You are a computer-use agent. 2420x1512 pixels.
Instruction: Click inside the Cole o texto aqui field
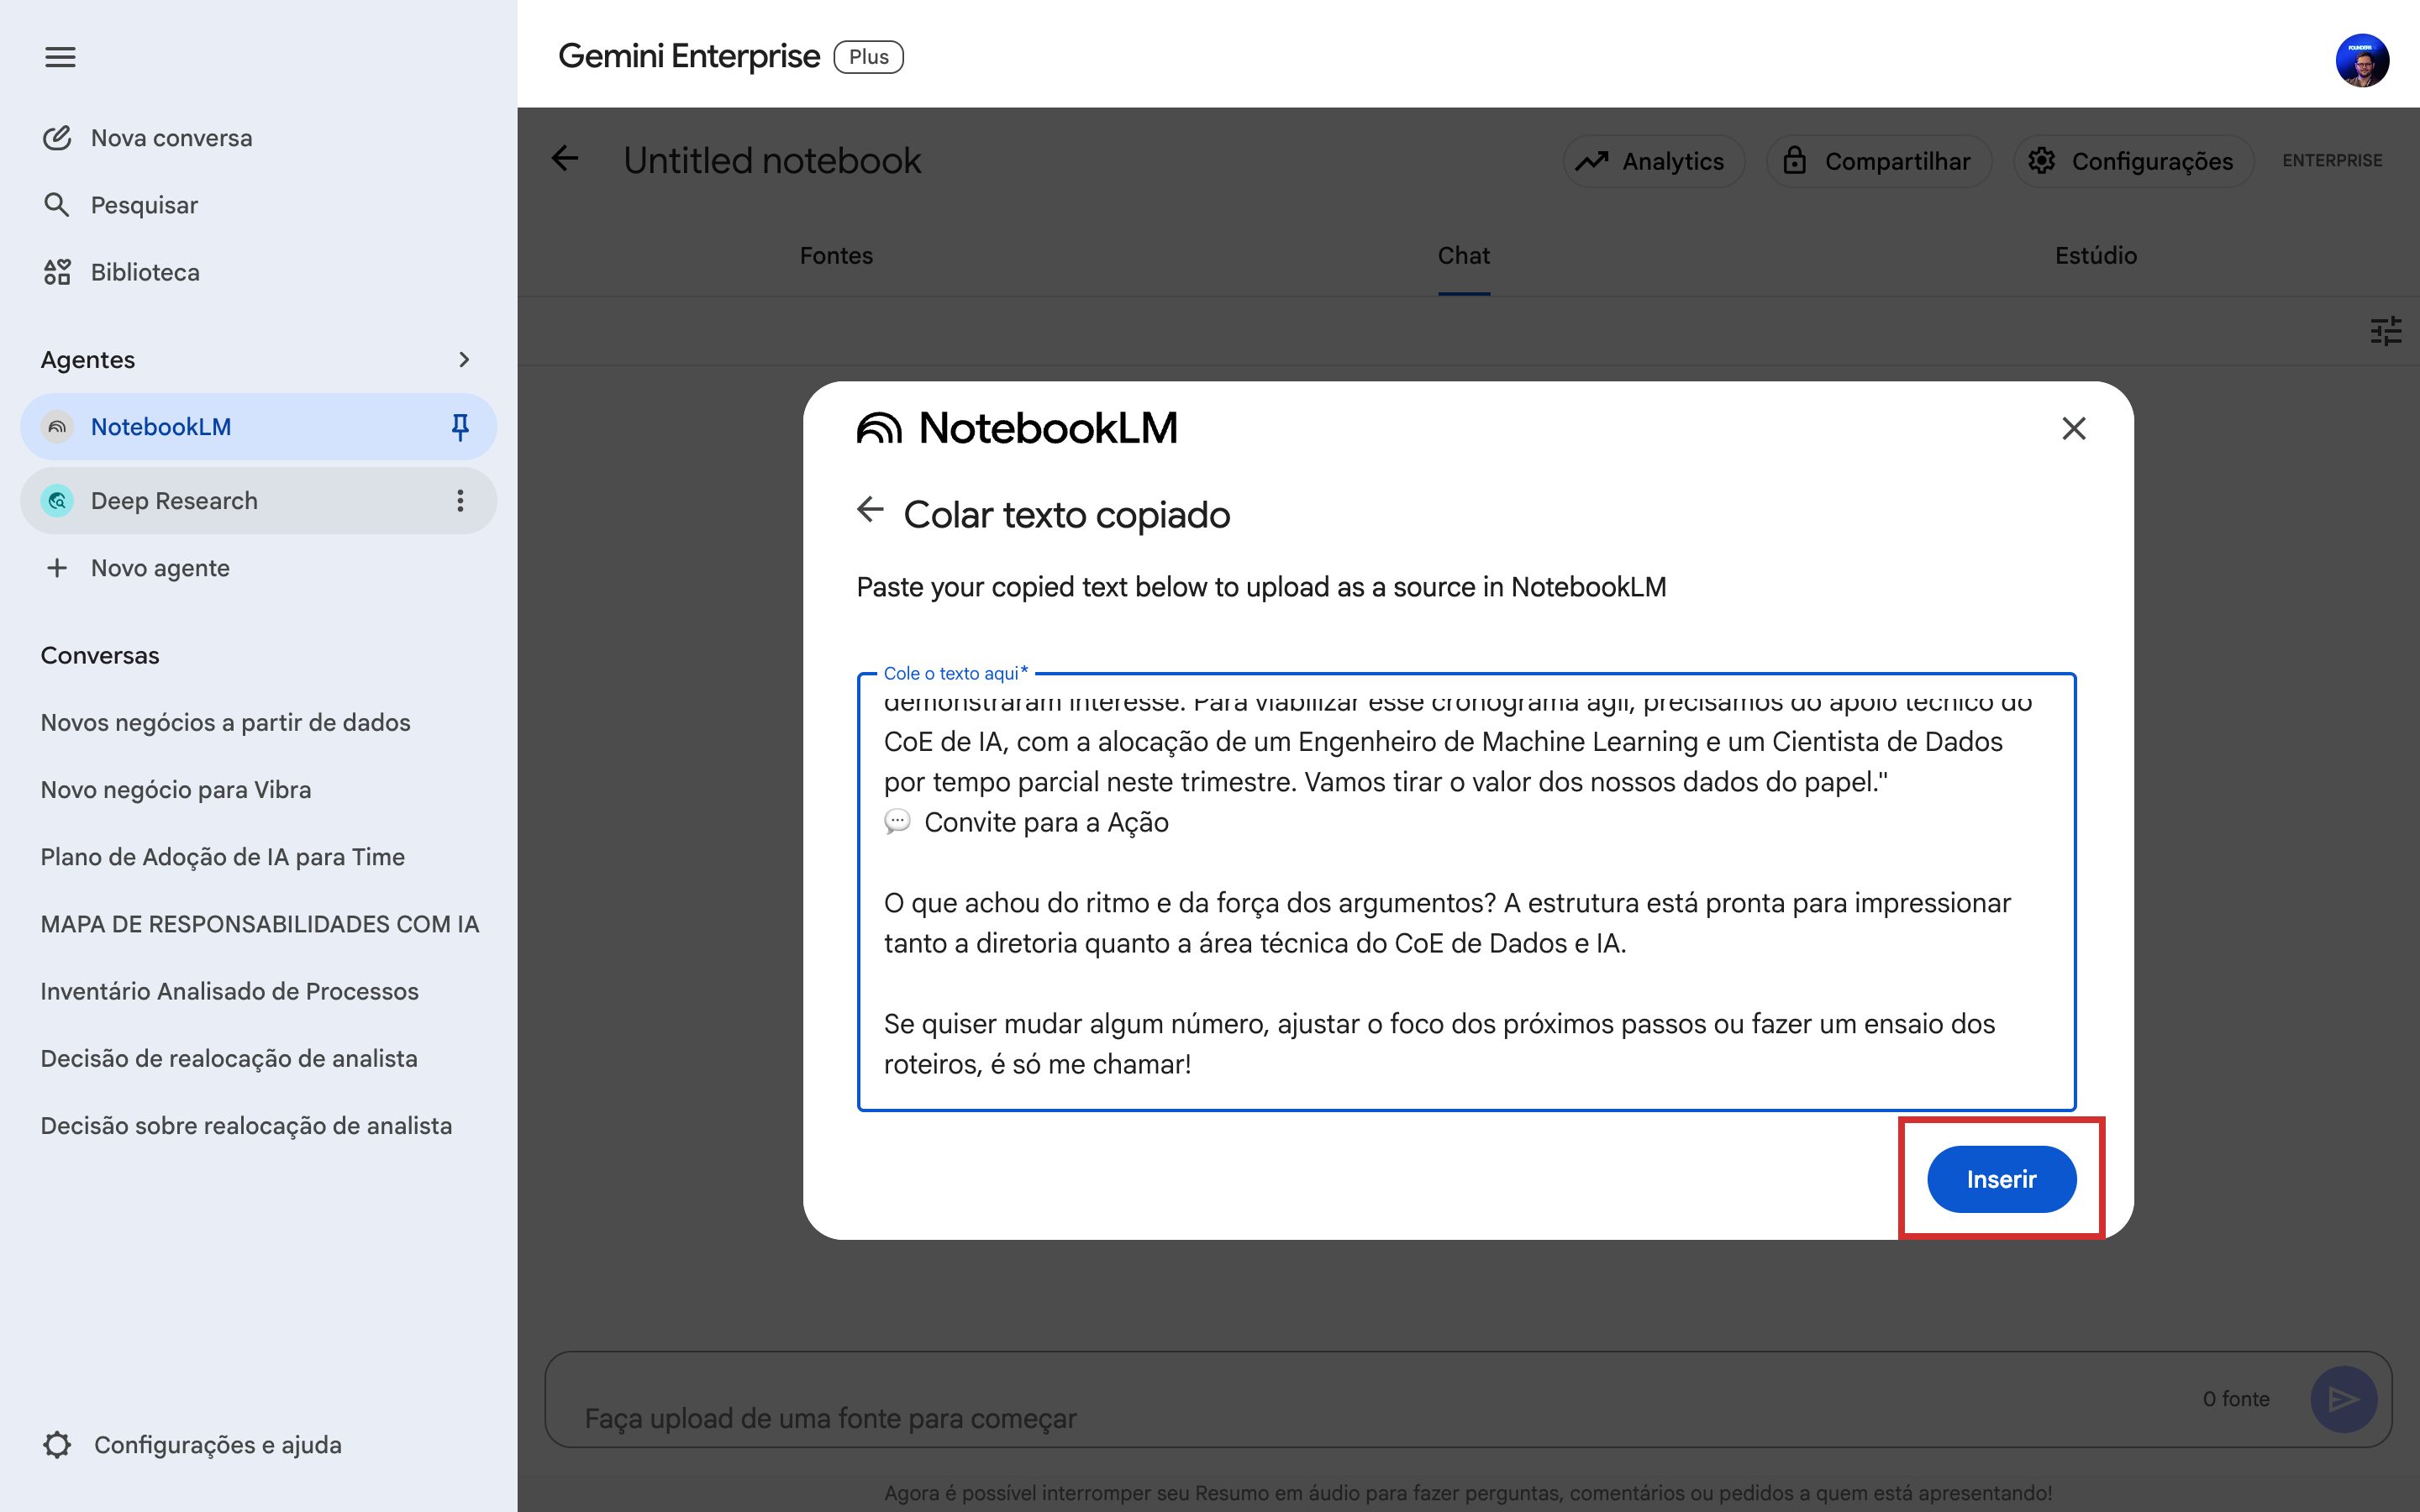tap(1466, 892)
